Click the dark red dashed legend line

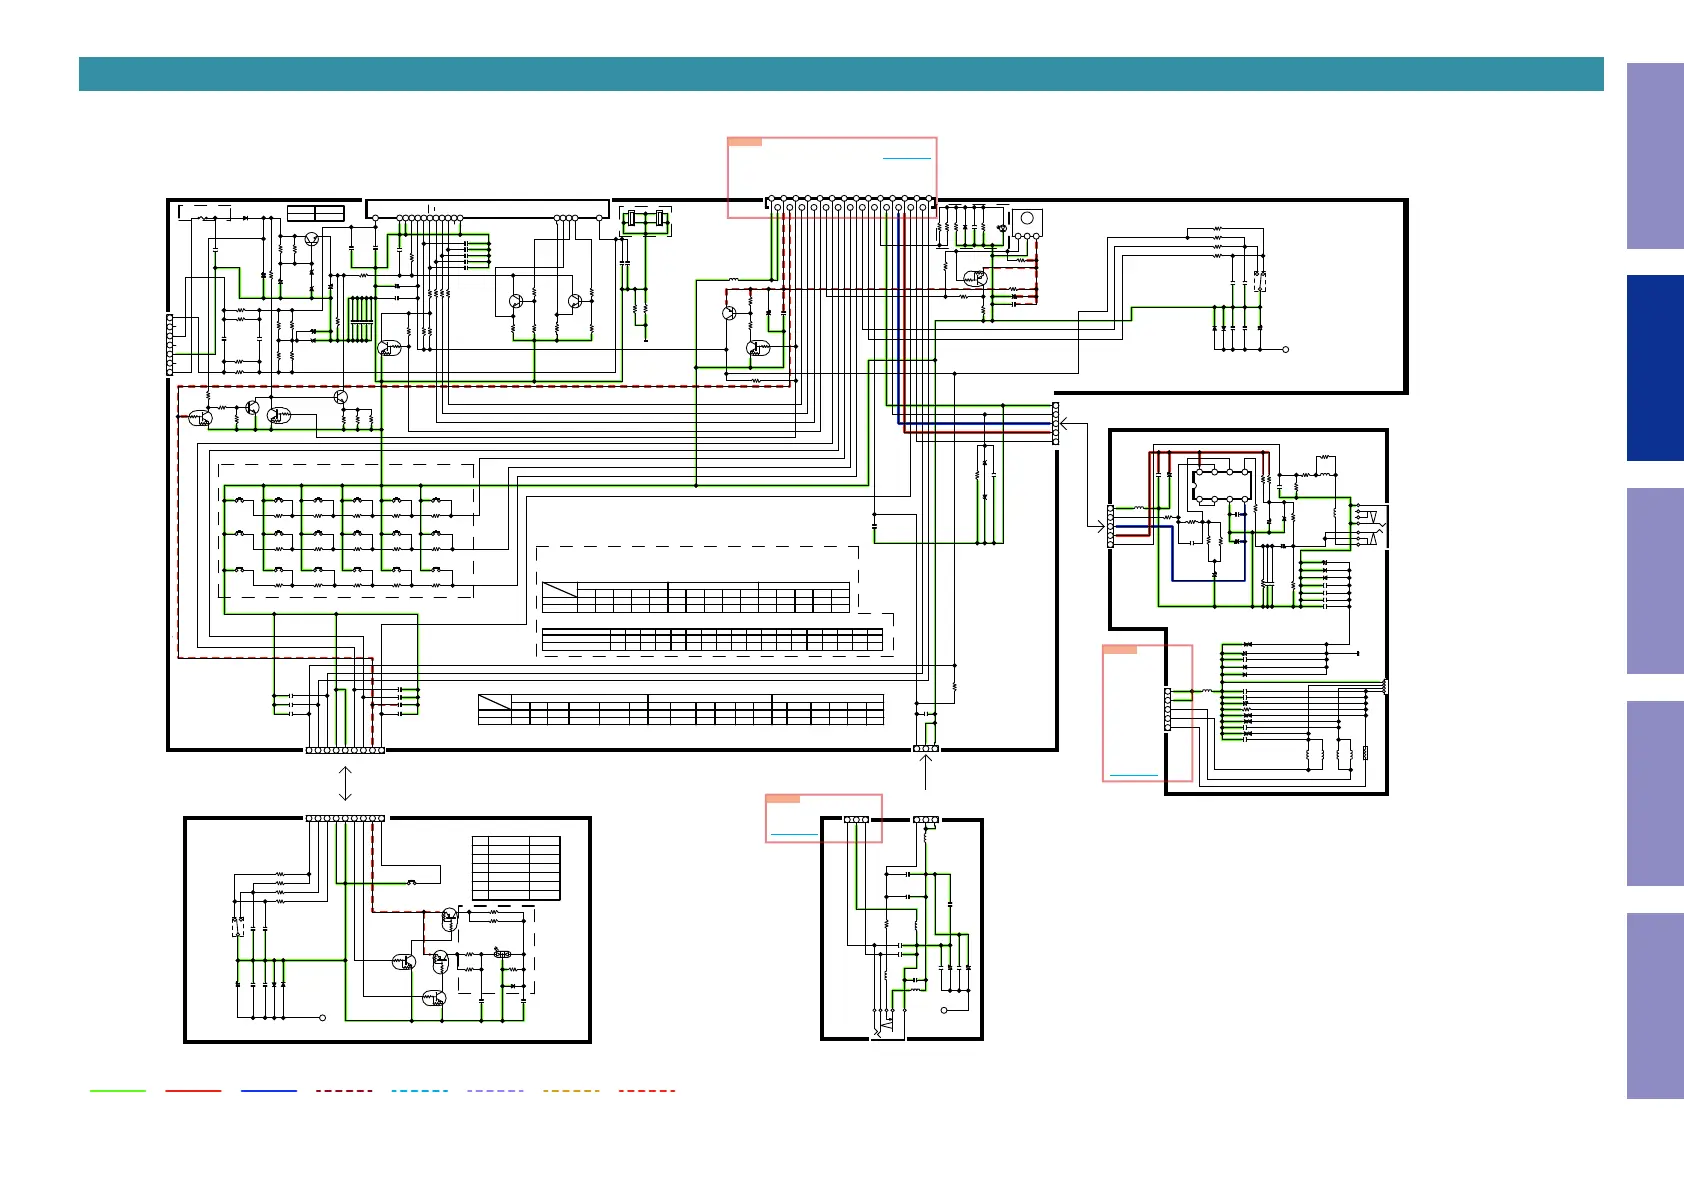344,1091
